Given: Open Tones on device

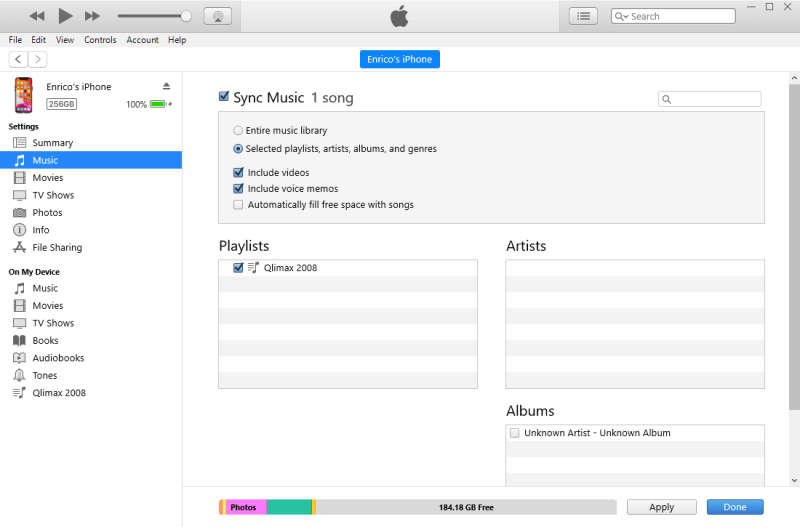Looking at the screenshot, I should click(x=91, y=375).
